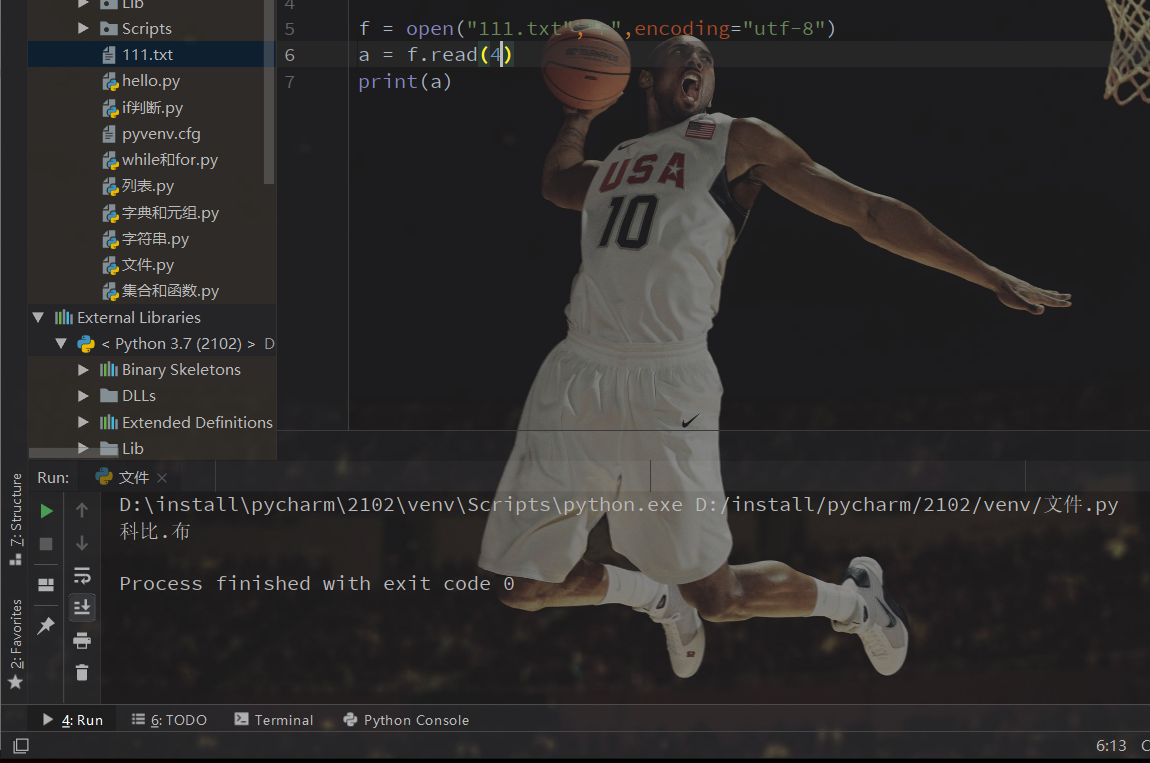
Task: Click the Print console output icon
Action: click(81, 640)
